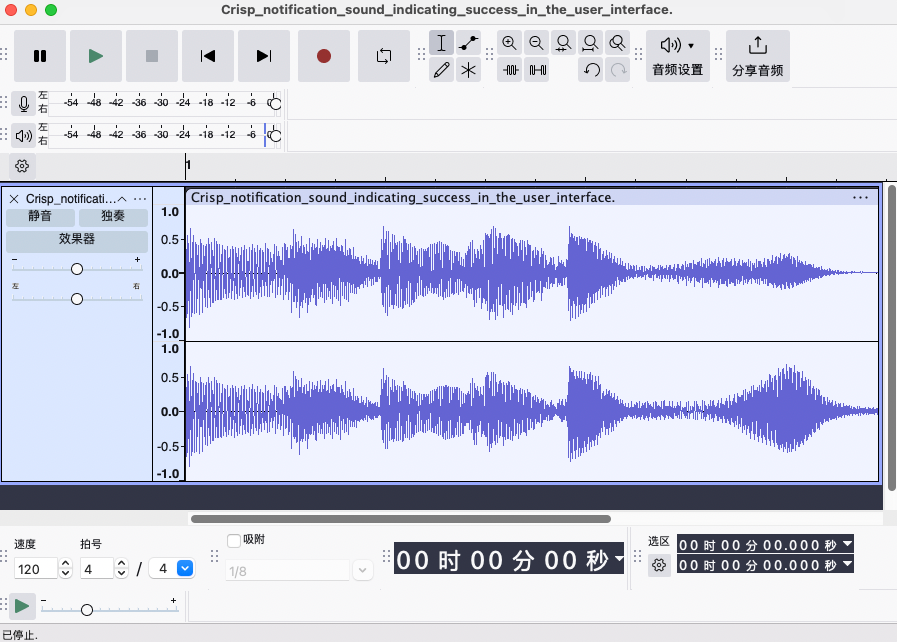Click the clip title bar text
Screen dimensions: 897x642
[403, 197]
